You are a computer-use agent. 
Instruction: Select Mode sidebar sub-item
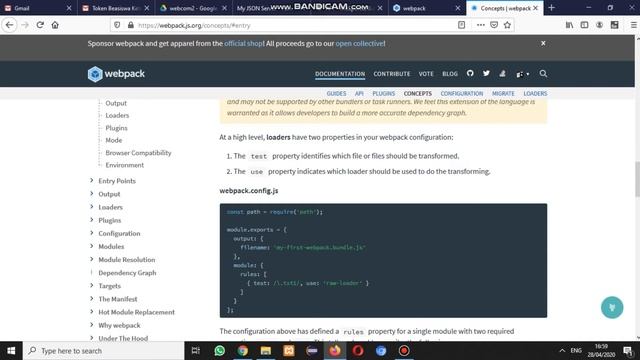(x=113, y=140)
